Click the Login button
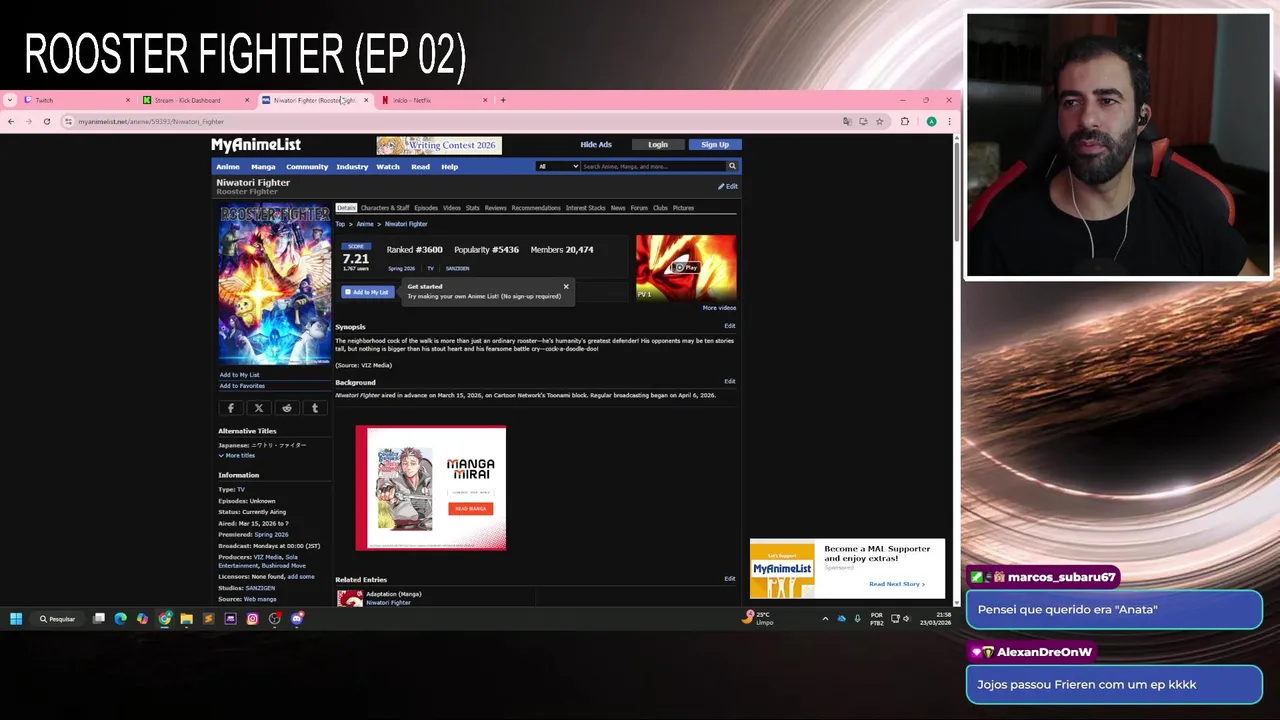The image size is (1280, 720). (658, 145)
